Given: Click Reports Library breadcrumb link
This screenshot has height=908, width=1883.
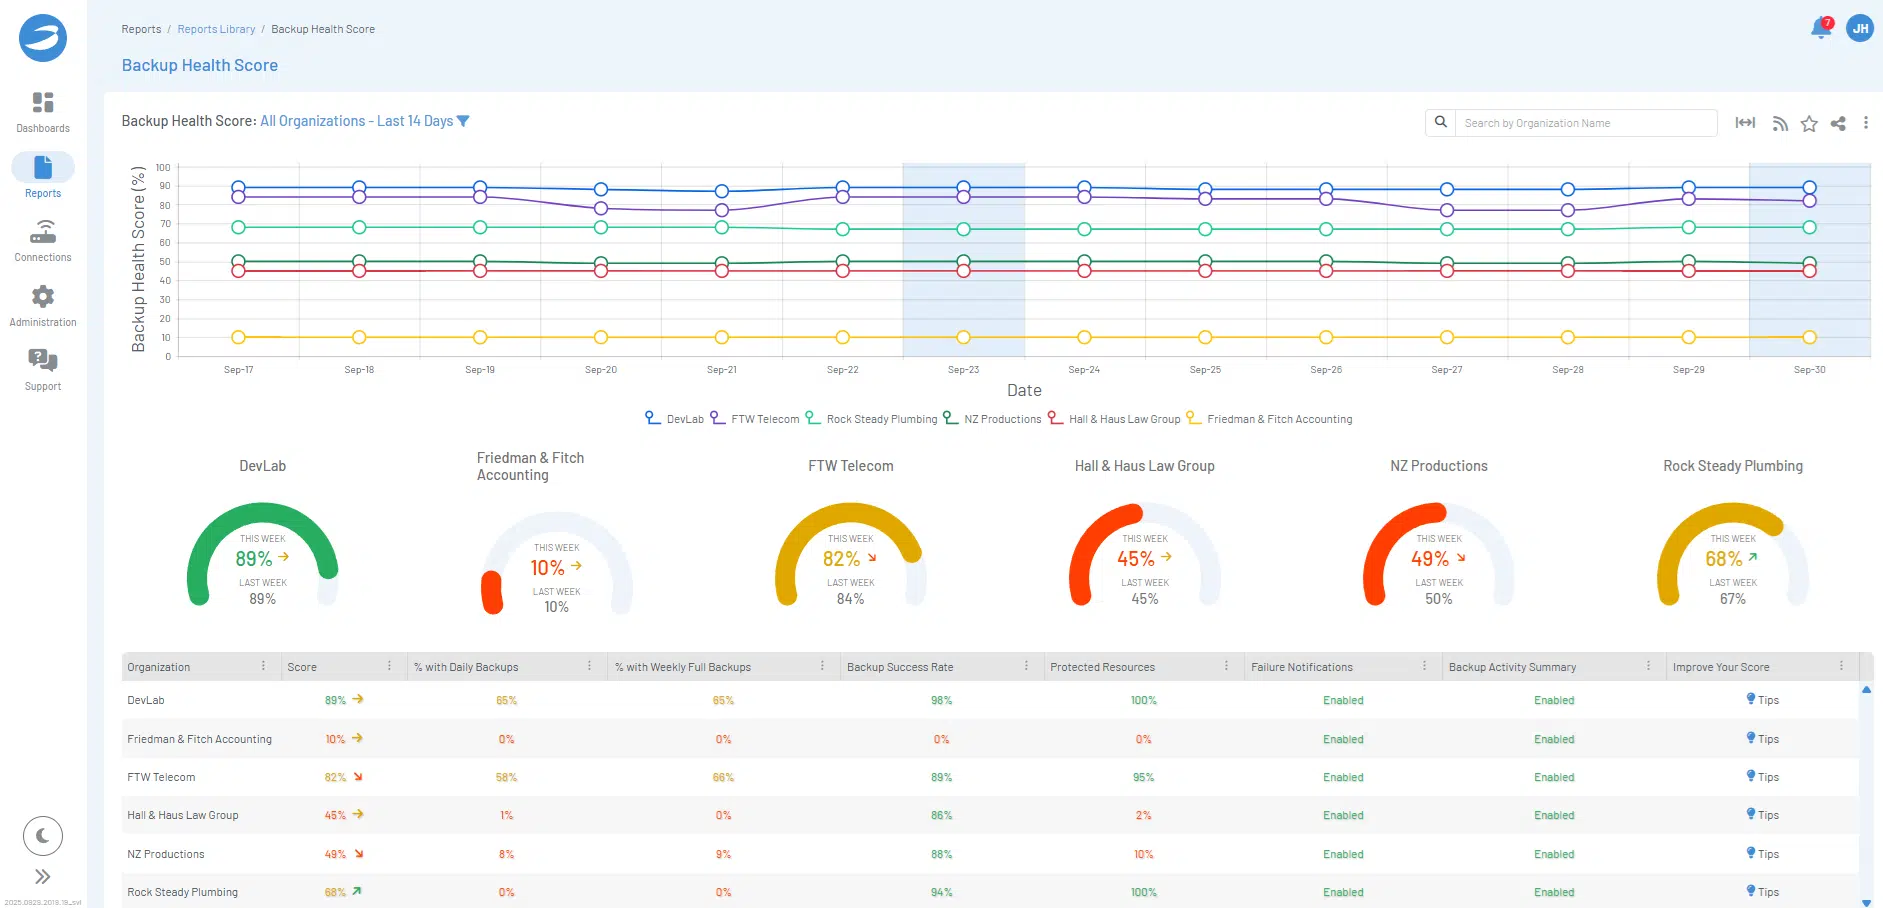Looking at the screenshot, I should pyautogui.click(x=216, y=29).
